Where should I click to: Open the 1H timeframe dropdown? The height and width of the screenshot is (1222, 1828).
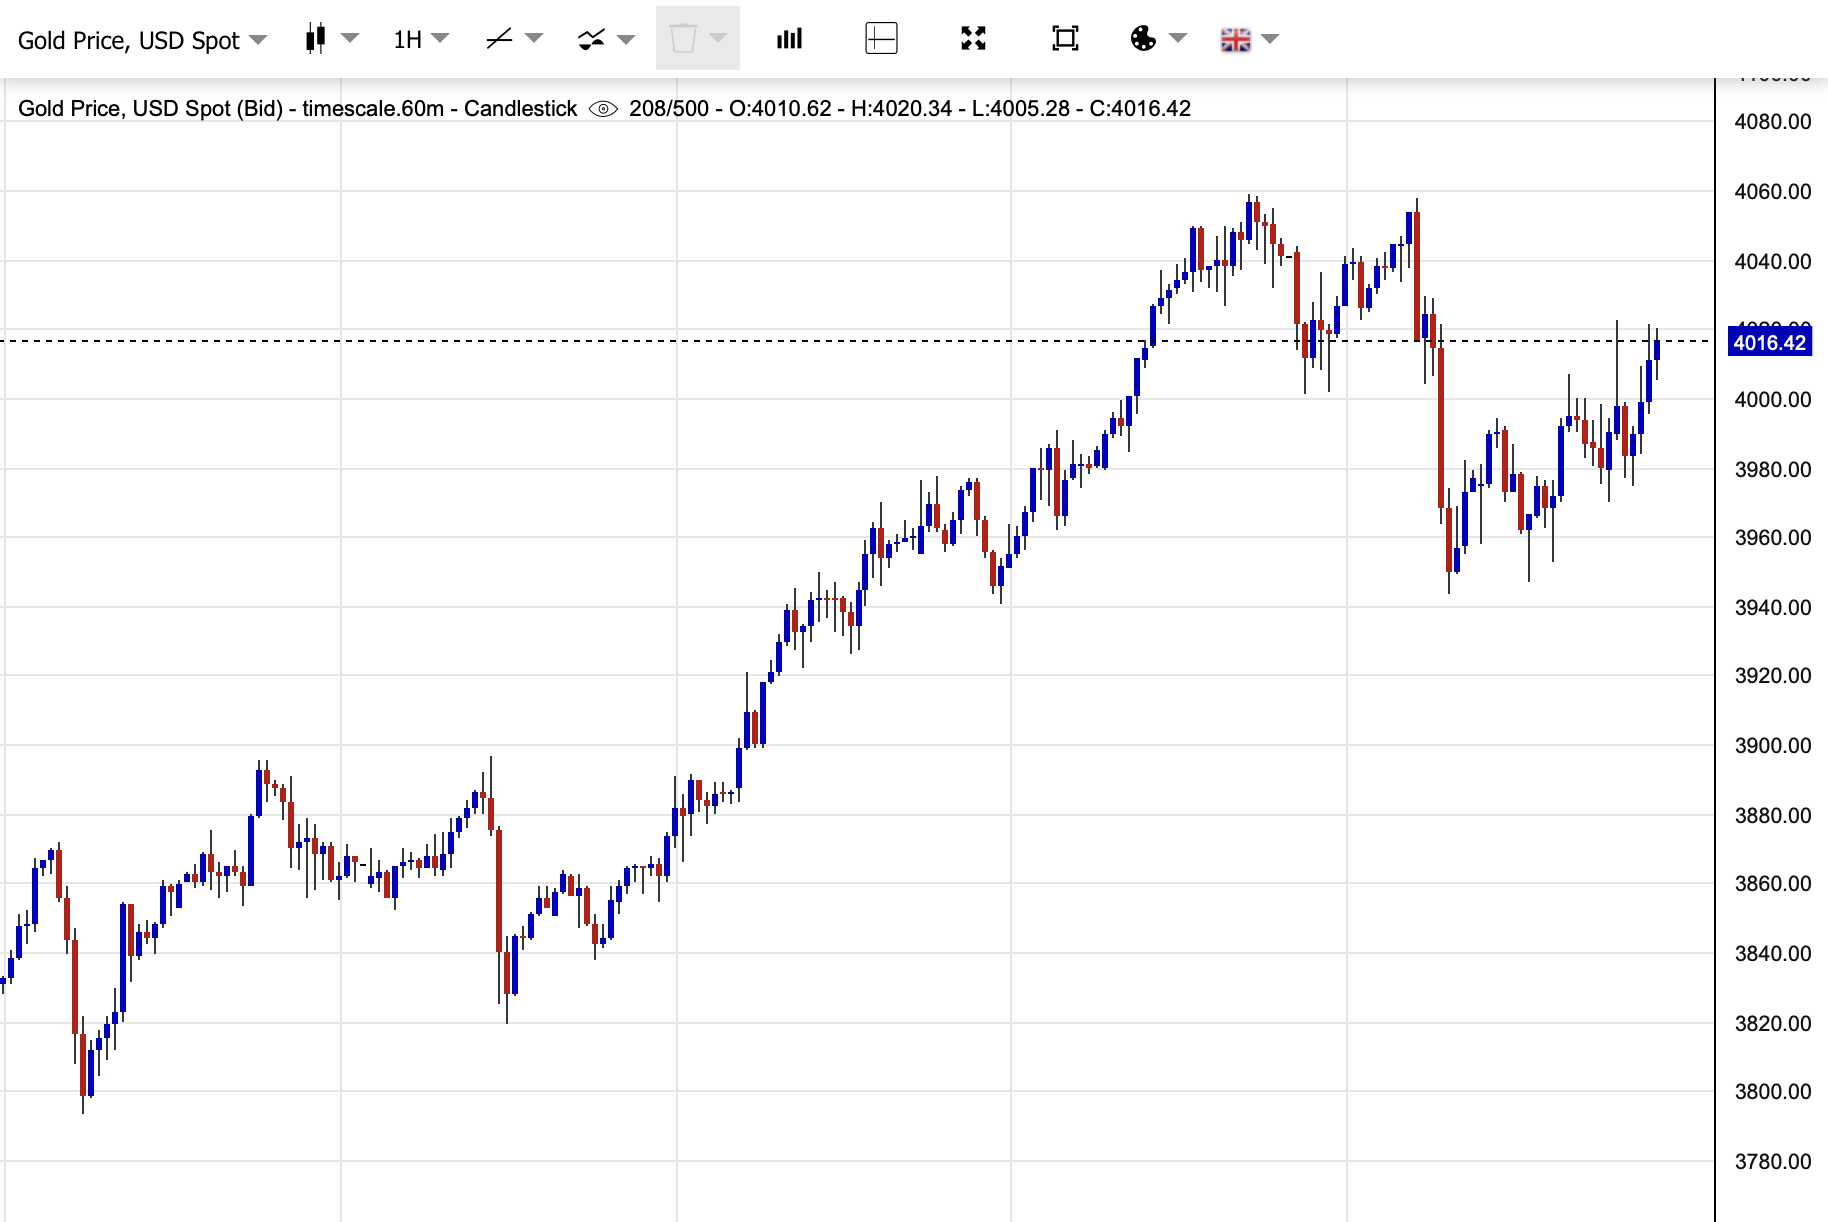coord(420,39)
